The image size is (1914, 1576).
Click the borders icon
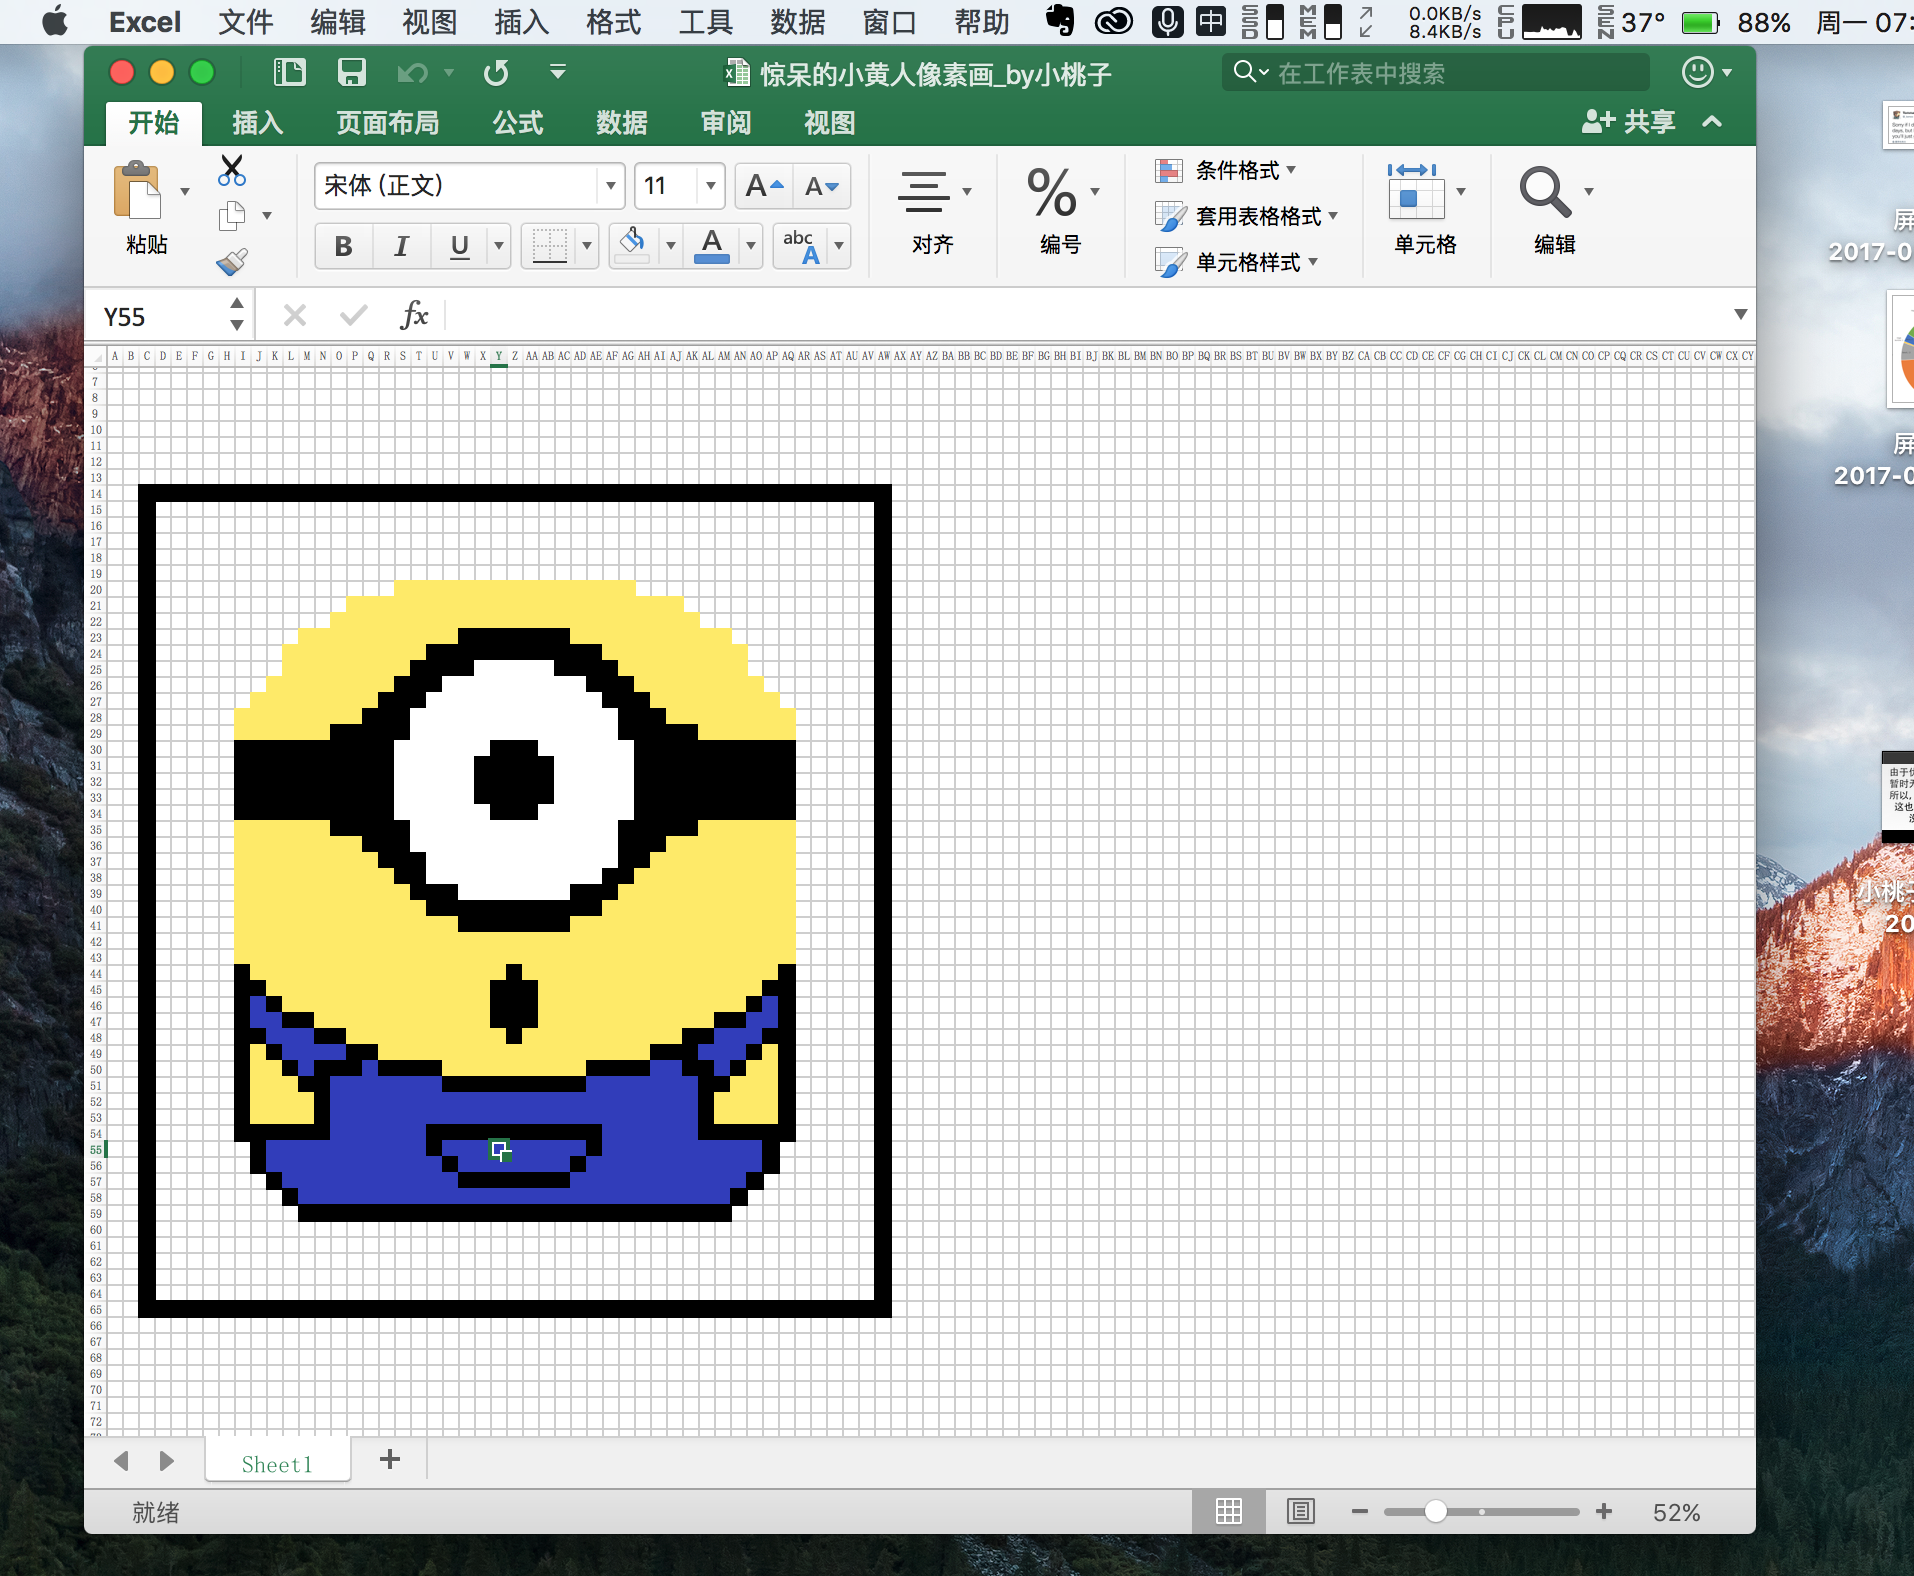(549, 245)
